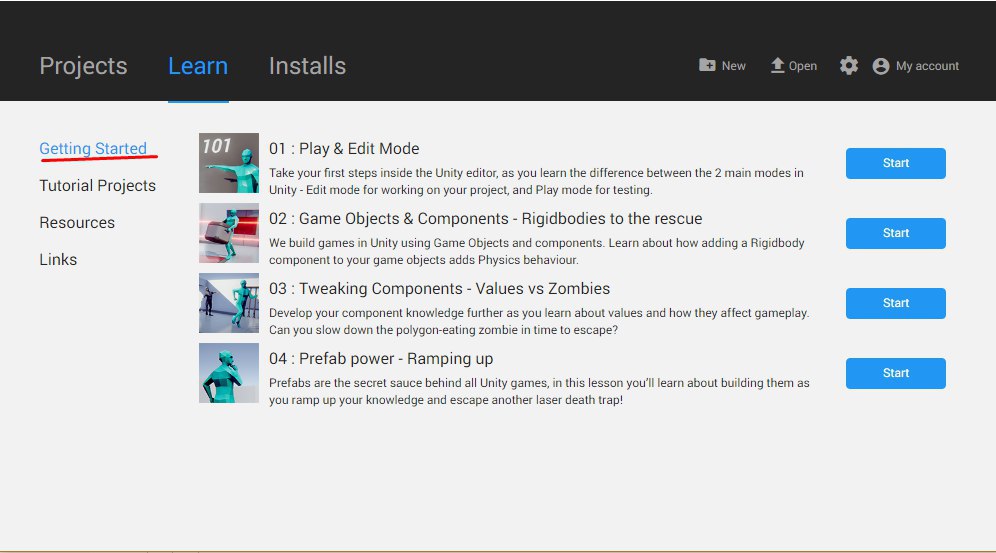Click the title '02 : Game Objects & Components - Rigidbodies to the rescue'
Image resolution: width=996 pixels, height=553 pixels.
point(485,218)
